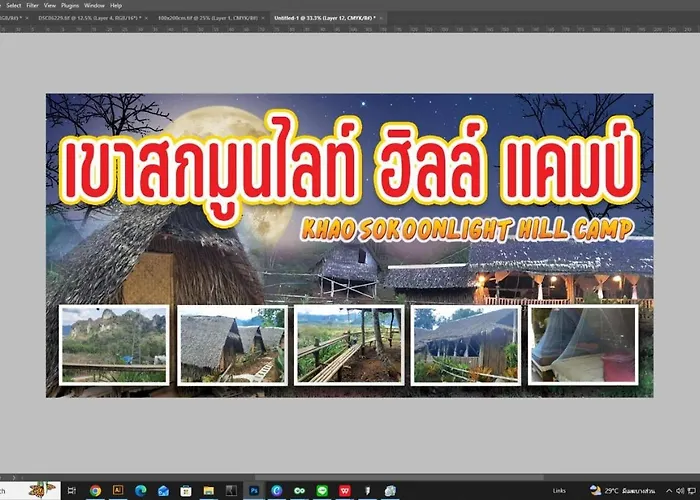Open the Help menu
The height and width of the screenshot is (500, 700).
(116, 5)
